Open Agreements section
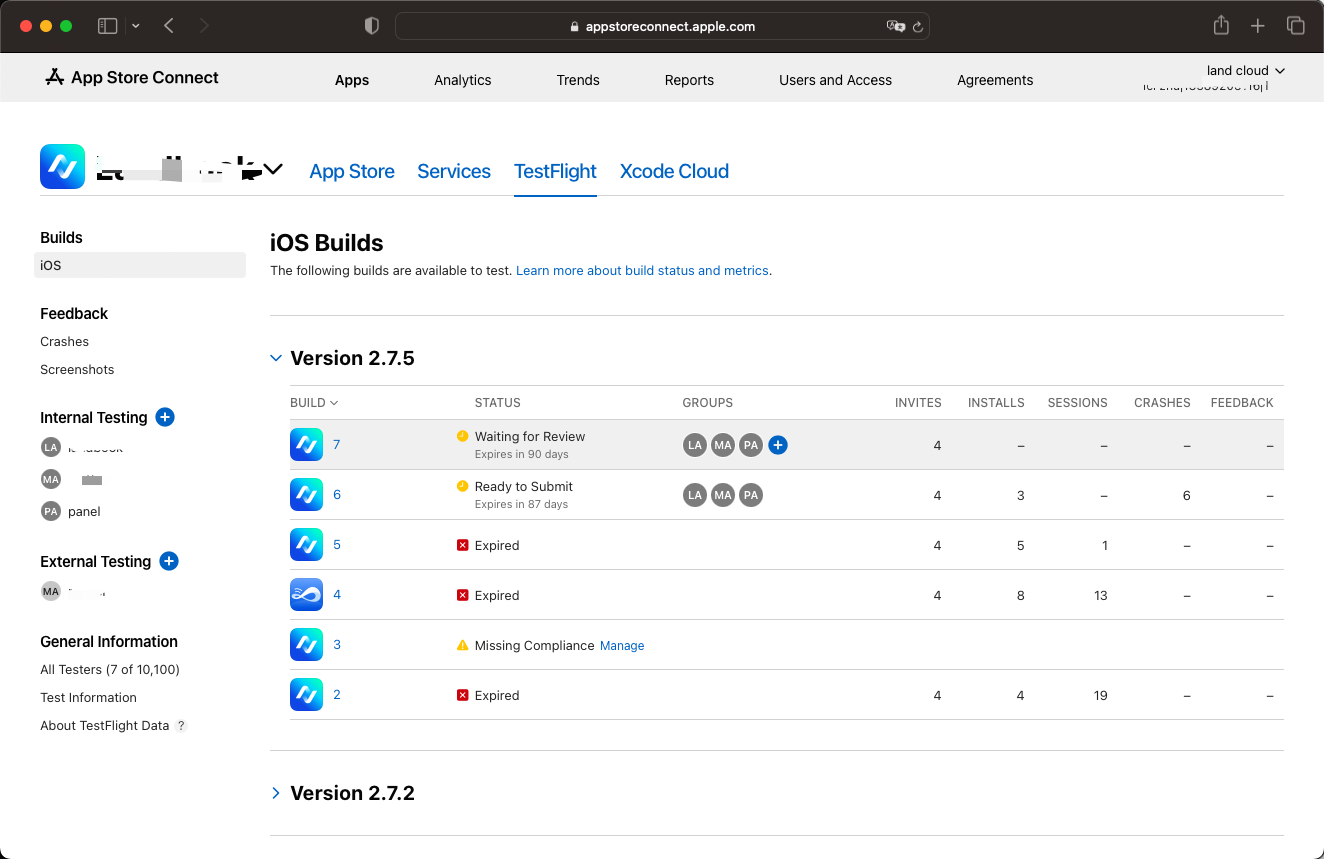 point(995,80)
